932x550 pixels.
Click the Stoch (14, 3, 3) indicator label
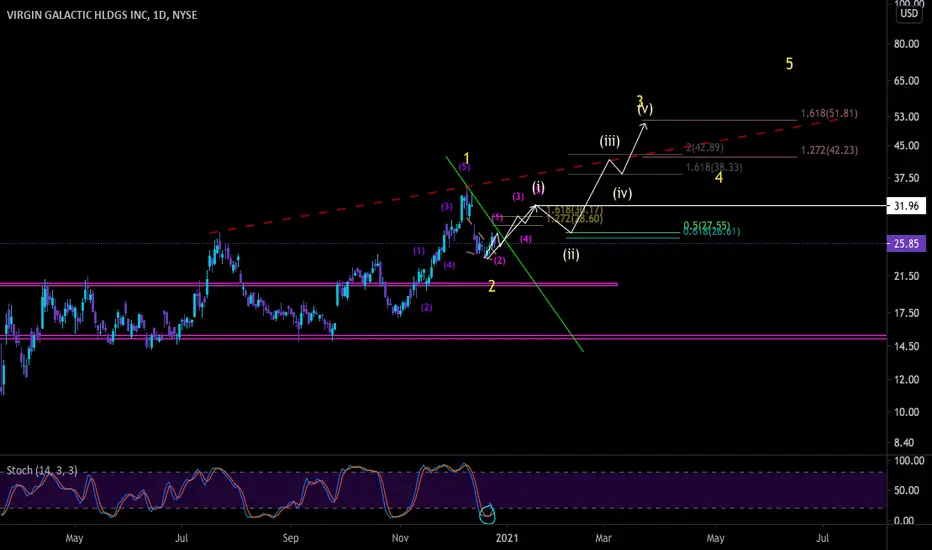(42, 470)
